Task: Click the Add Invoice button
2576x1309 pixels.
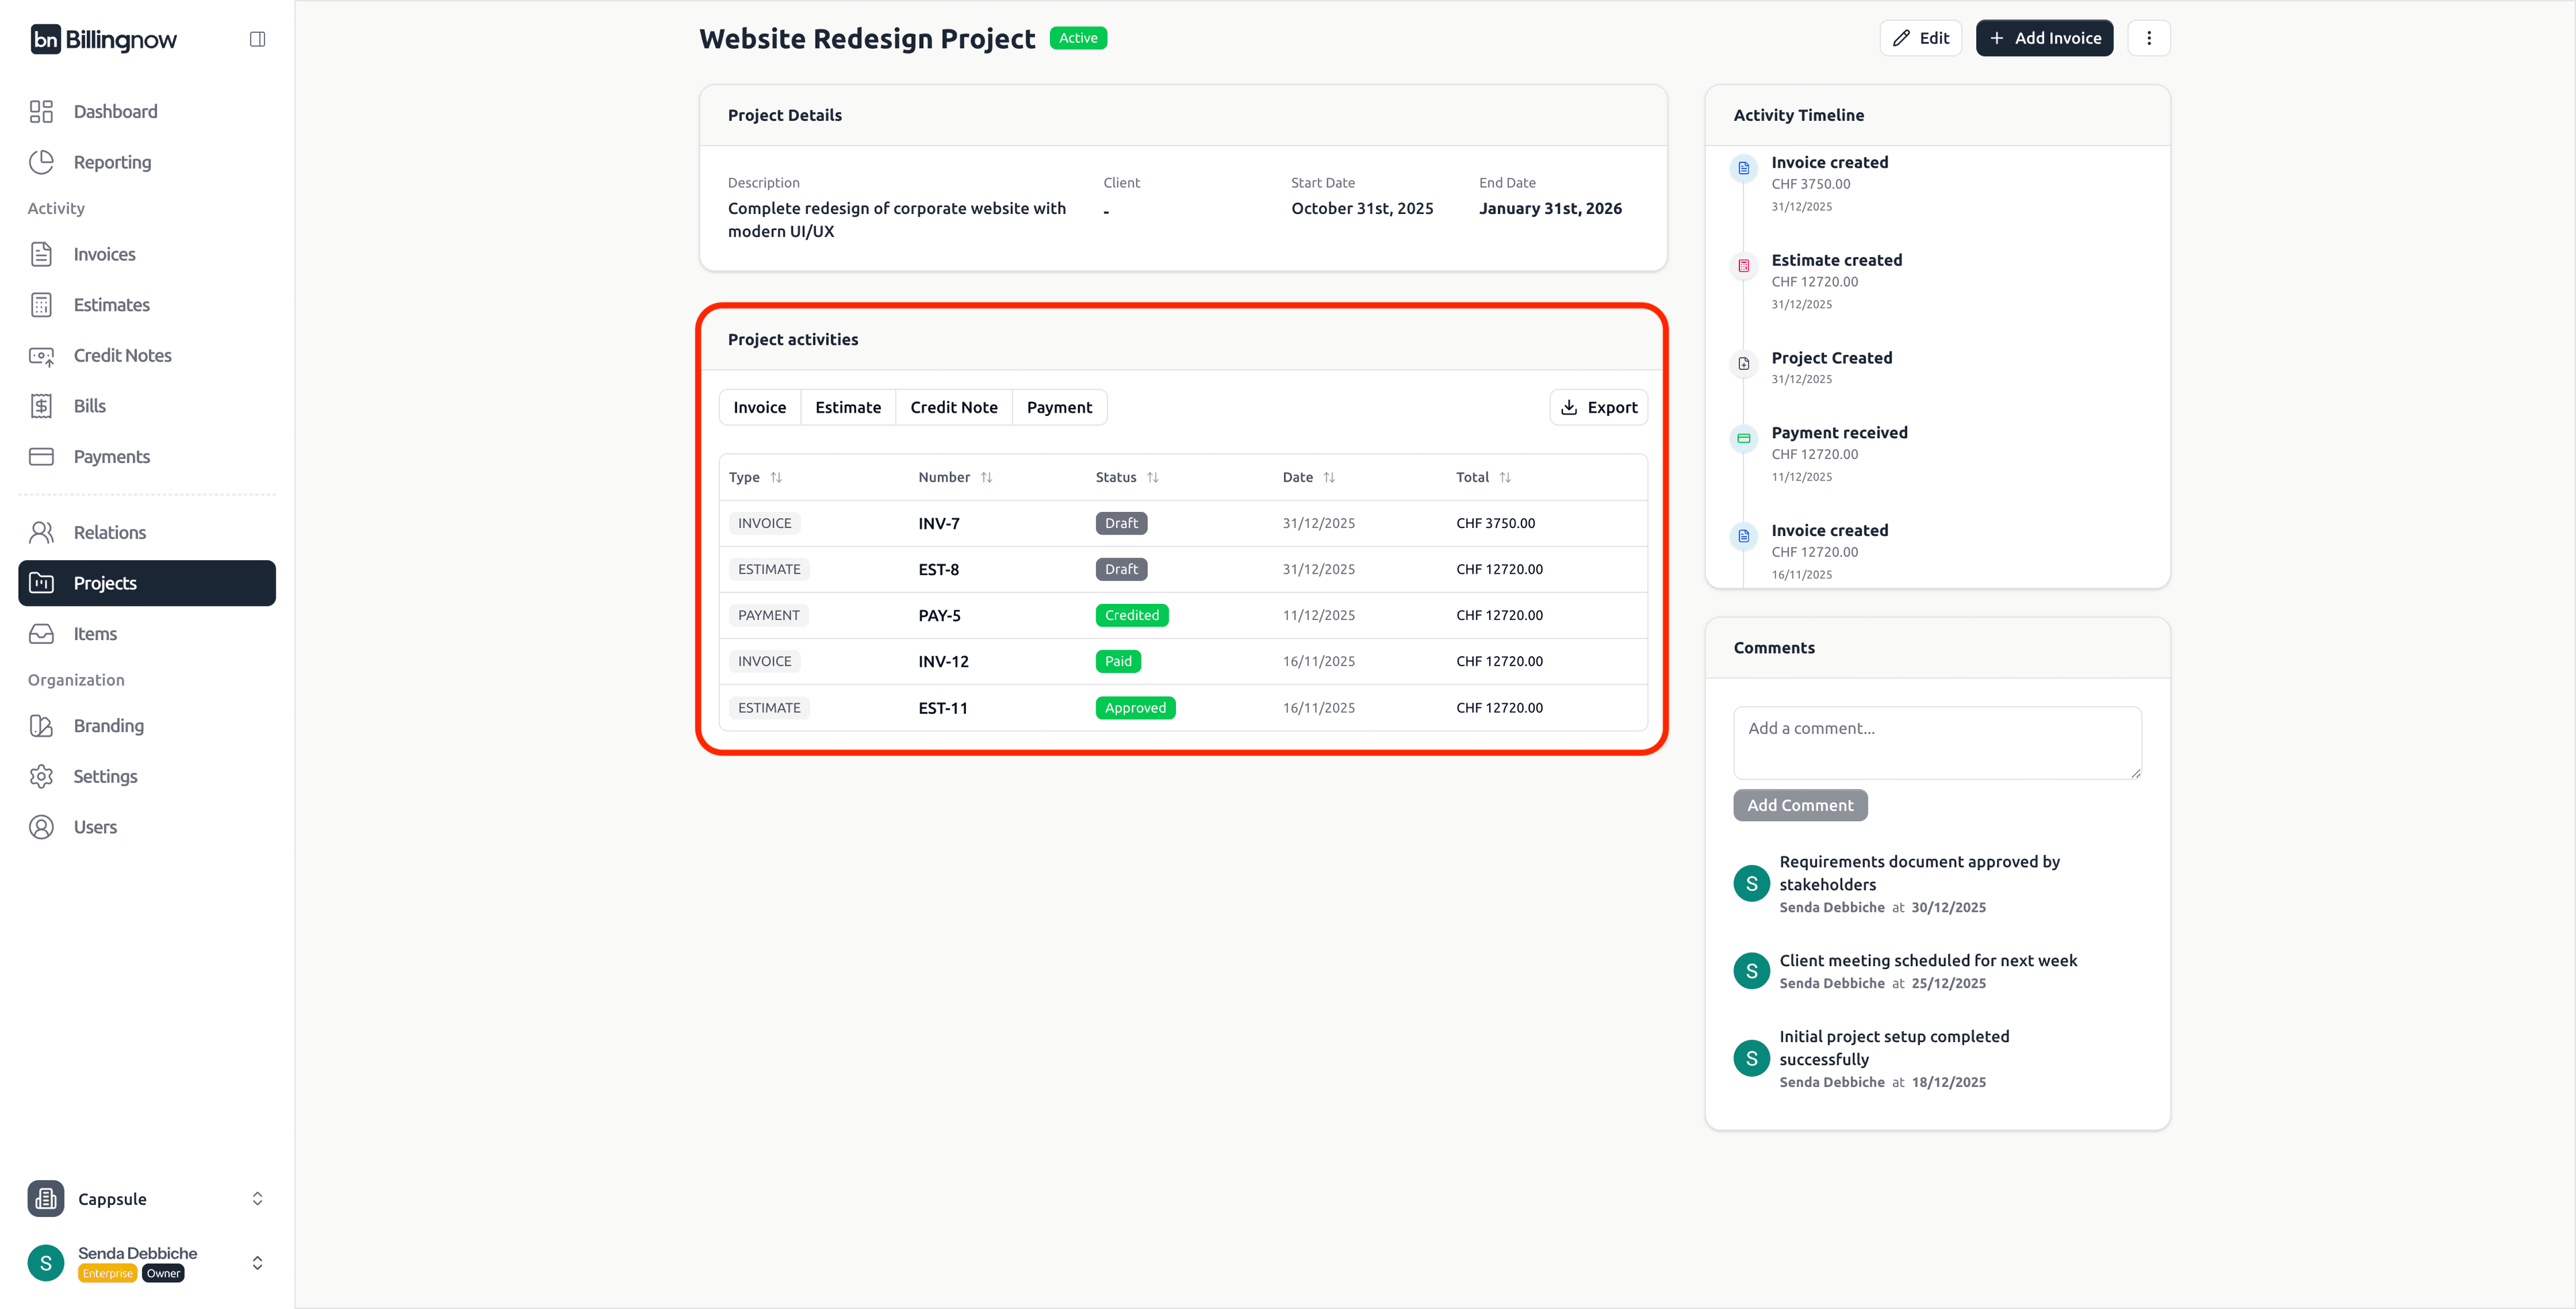Action: pos(2044,38)
